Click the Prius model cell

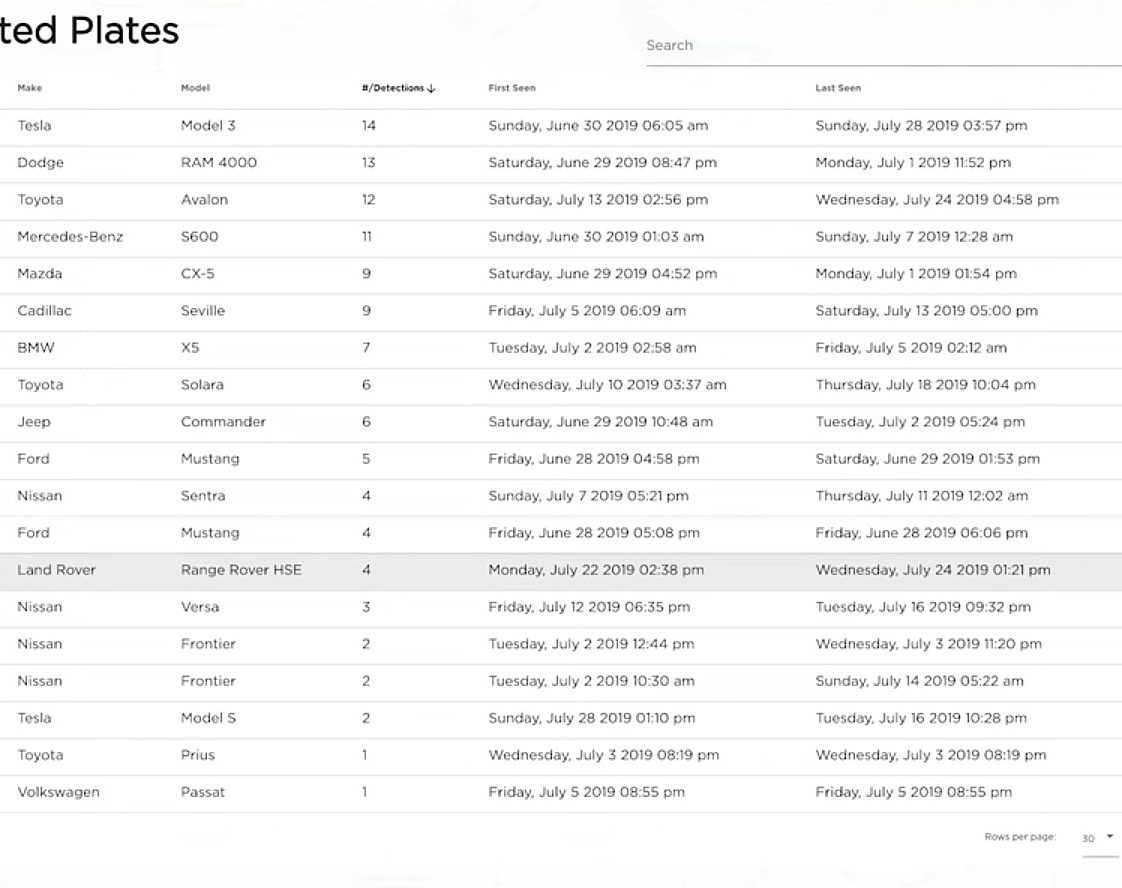(x=198, y=755)
